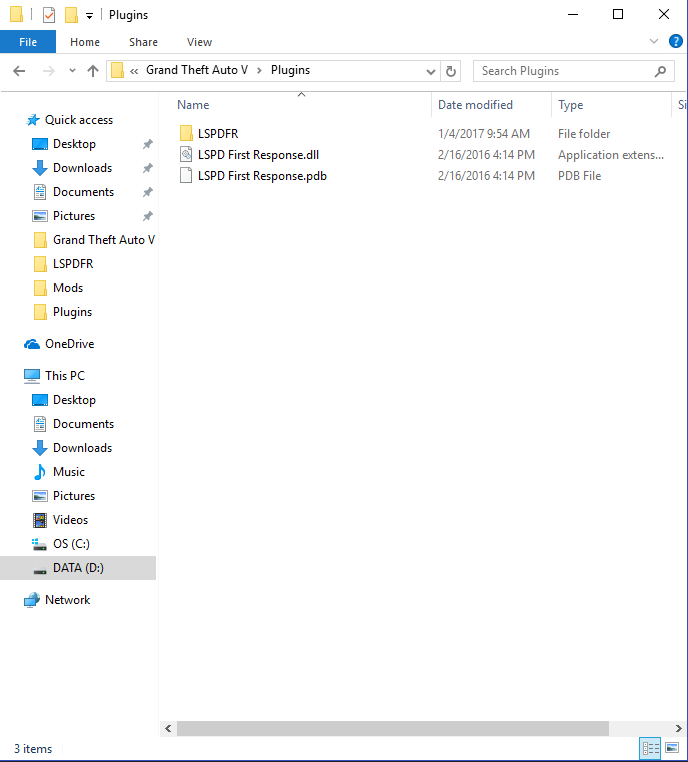
Task: Click the search magnifier icon
Action: (x=660, y=71)
